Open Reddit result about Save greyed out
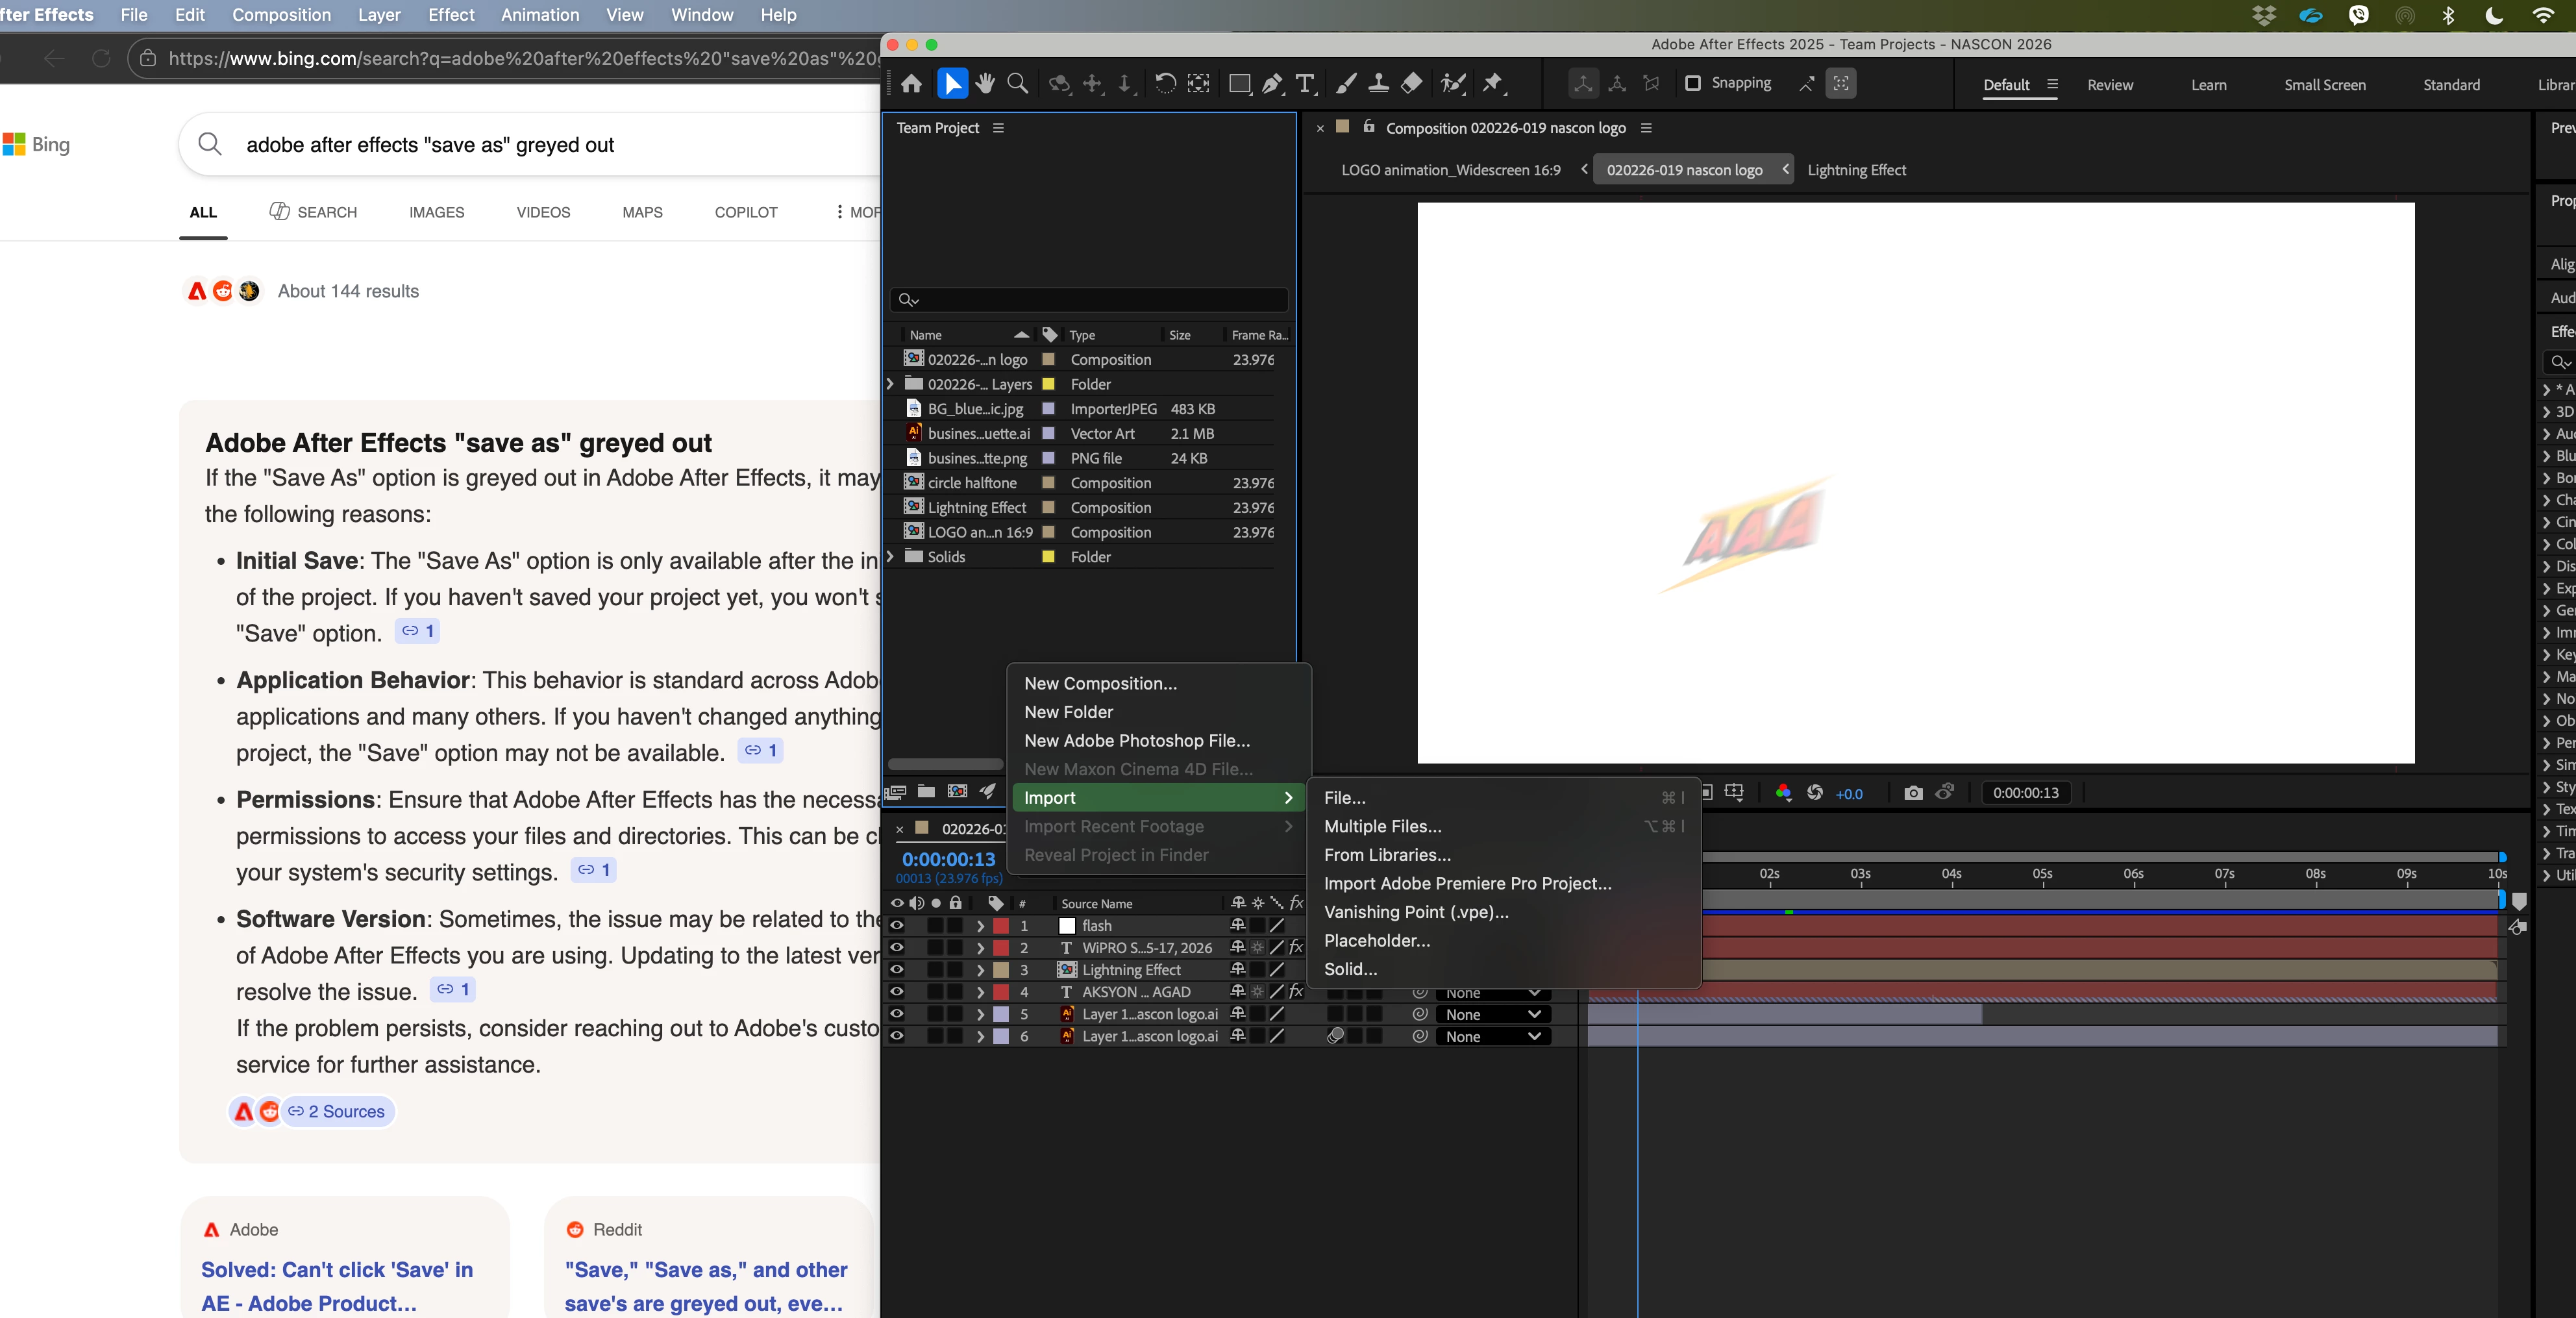This screenshot has width=2576, height=1318. tap(705, 1285)
